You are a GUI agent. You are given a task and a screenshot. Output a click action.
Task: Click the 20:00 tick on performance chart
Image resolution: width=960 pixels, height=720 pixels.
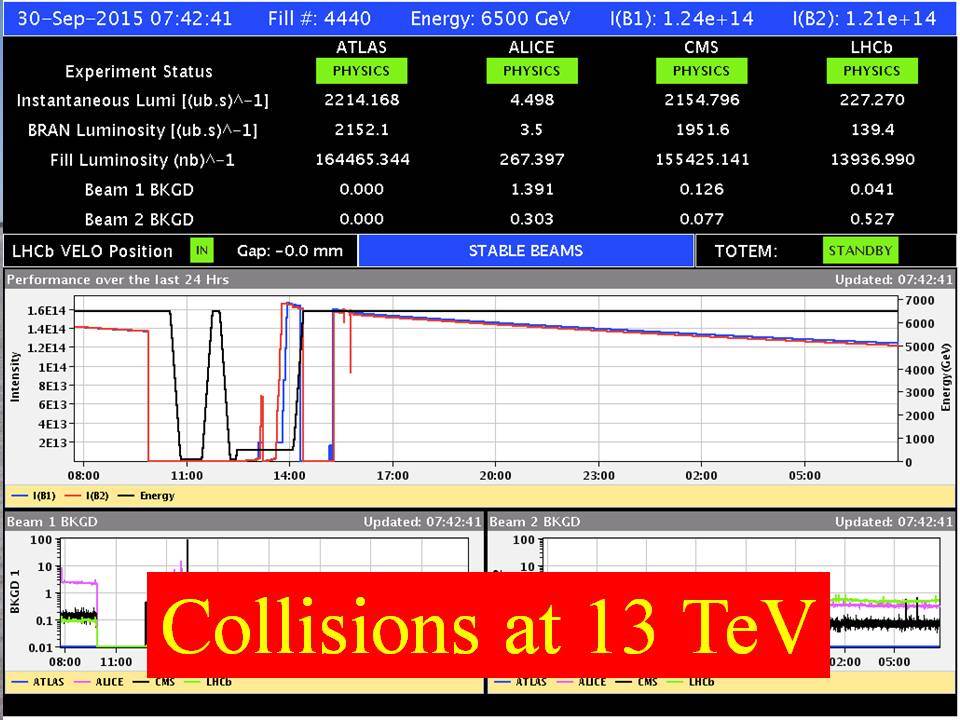(x=495, y=476)
